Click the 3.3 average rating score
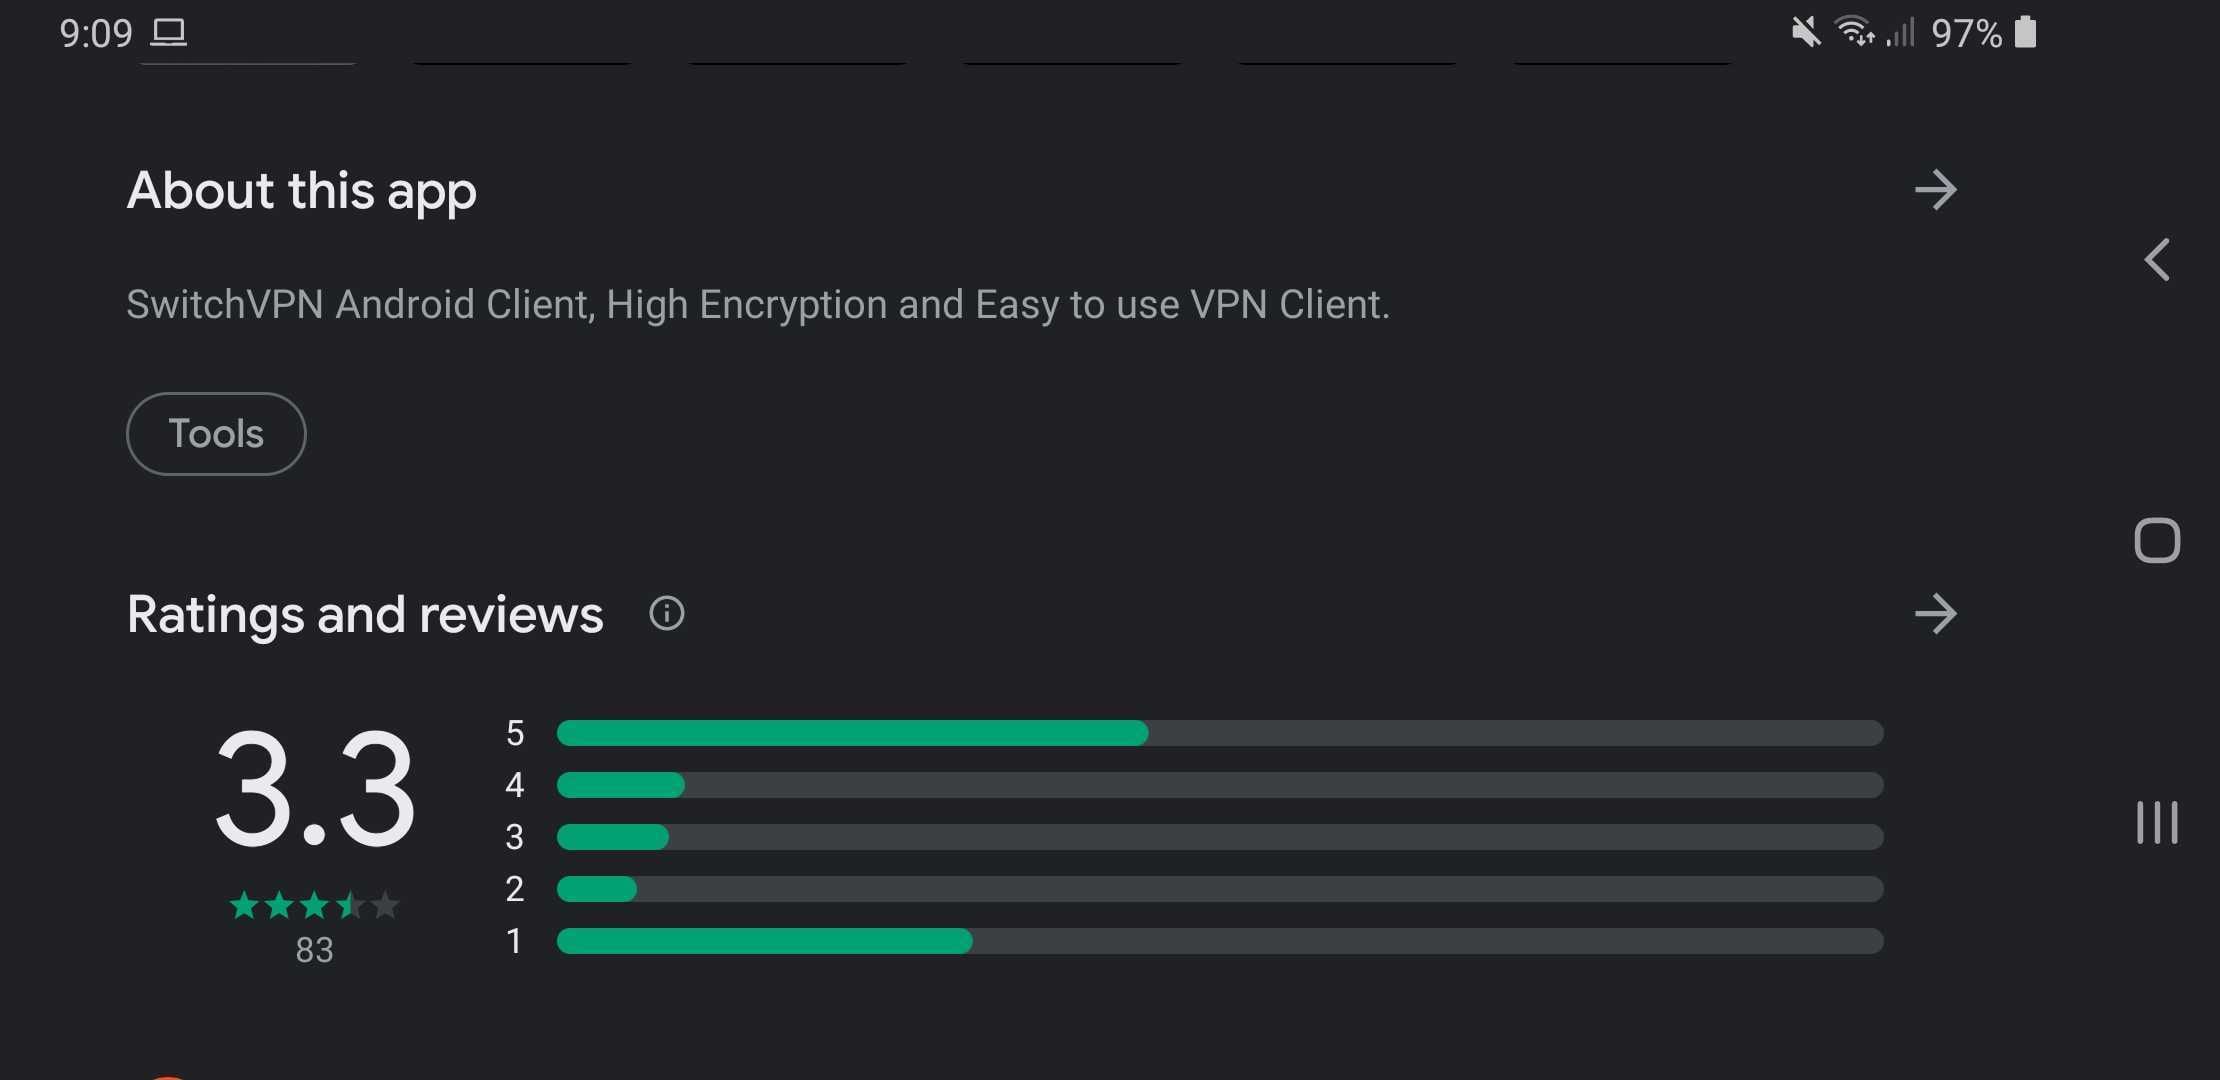The image size is (2220, 1080). click(315, 789)
